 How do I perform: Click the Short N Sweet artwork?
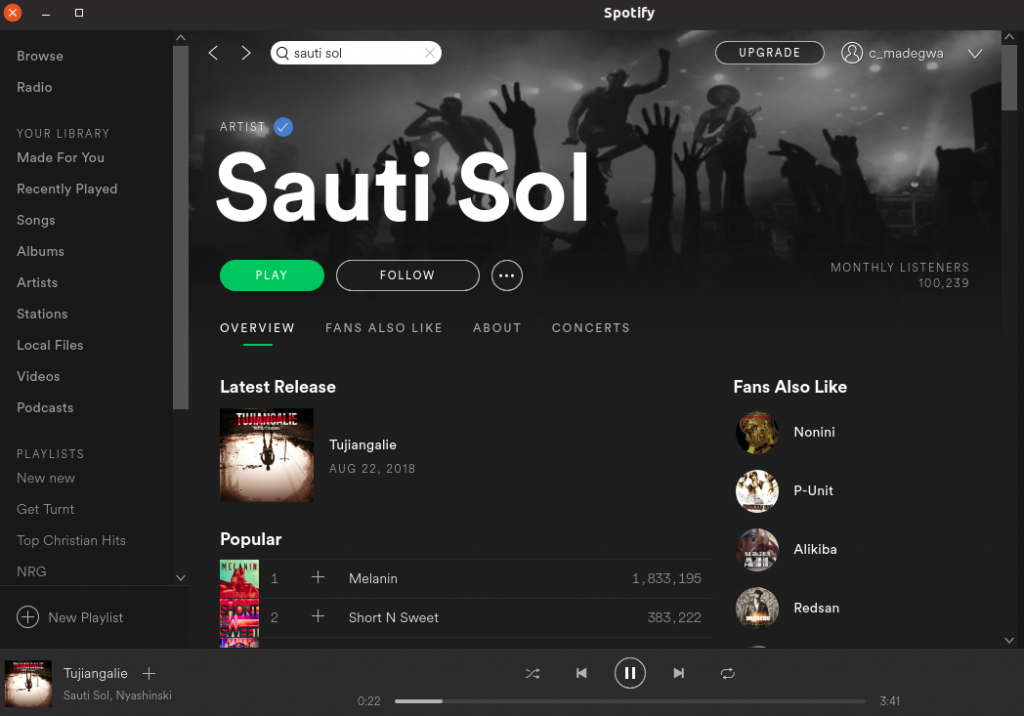pyautogui.click(x=239, y=618)
